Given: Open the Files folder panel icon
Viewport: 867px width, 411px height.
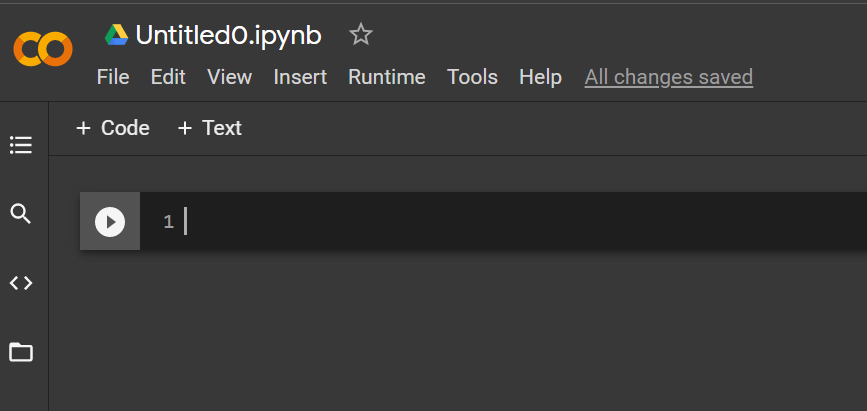Looking at the screenshot, I should tap(21, 352).
